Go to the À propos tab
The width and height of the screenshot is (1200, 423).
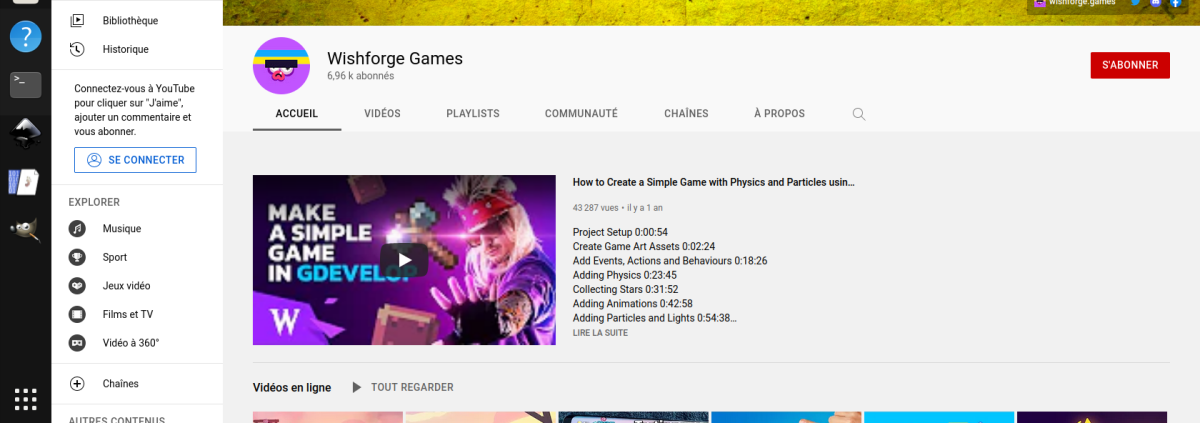779,114
